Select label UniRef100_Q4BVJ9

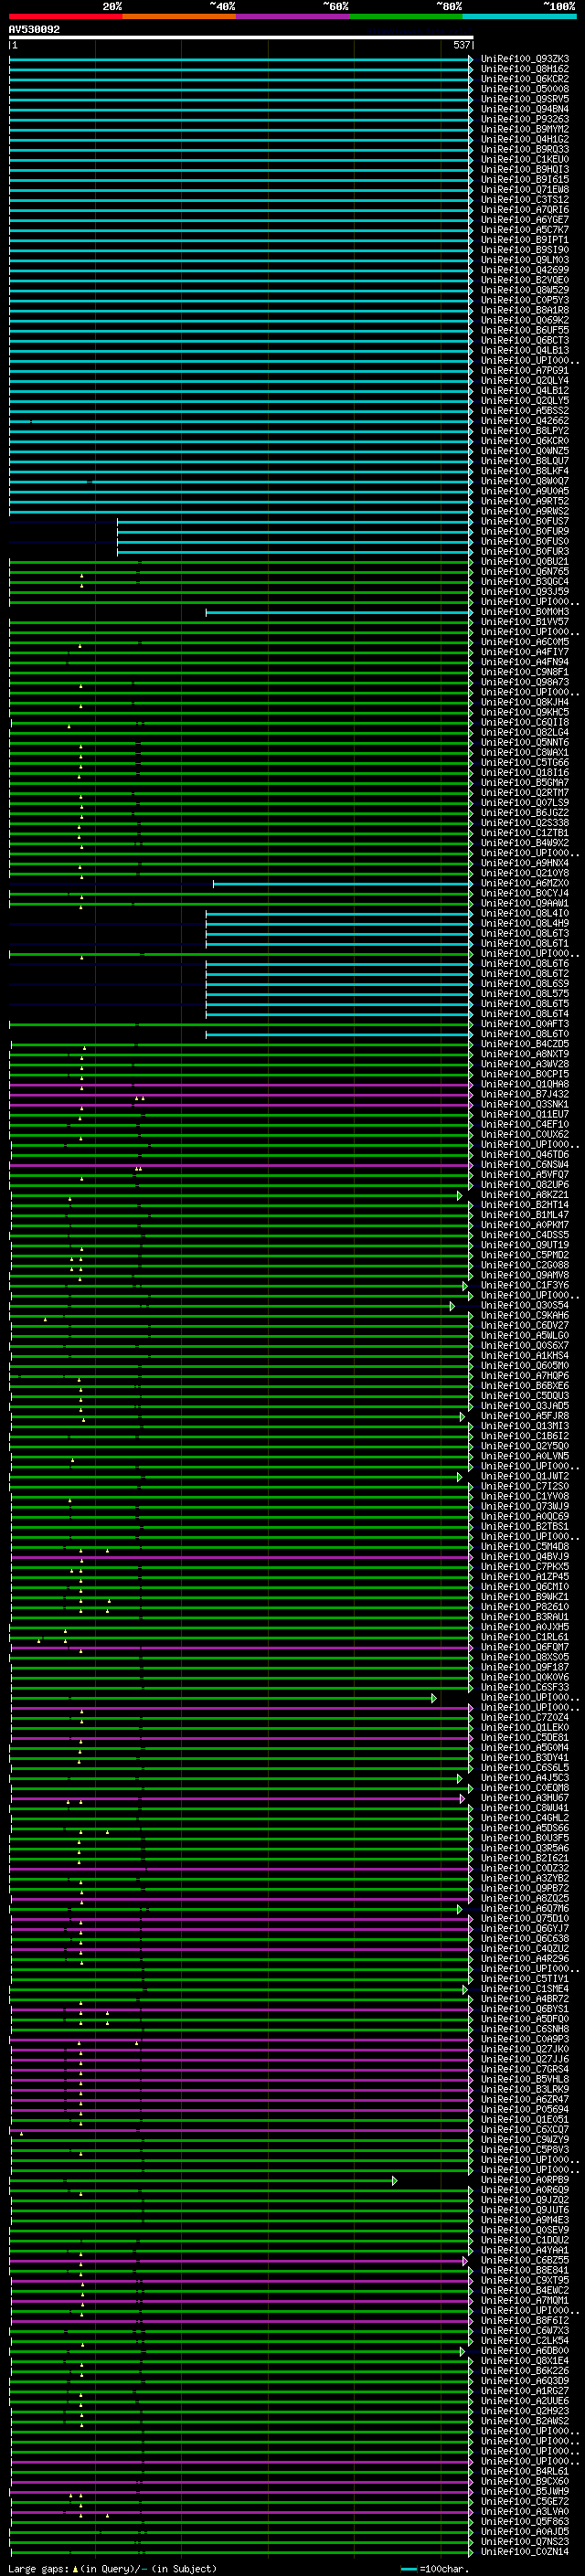click(x=525, y=1557)
